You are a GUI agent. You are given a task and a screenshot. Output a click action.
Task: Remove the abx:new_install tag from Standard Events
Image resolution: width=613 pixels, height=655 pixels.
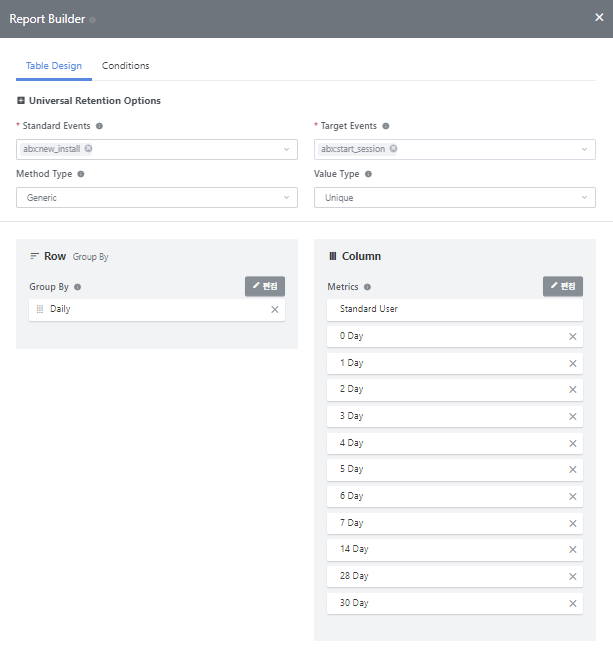[x=89, y=149]
